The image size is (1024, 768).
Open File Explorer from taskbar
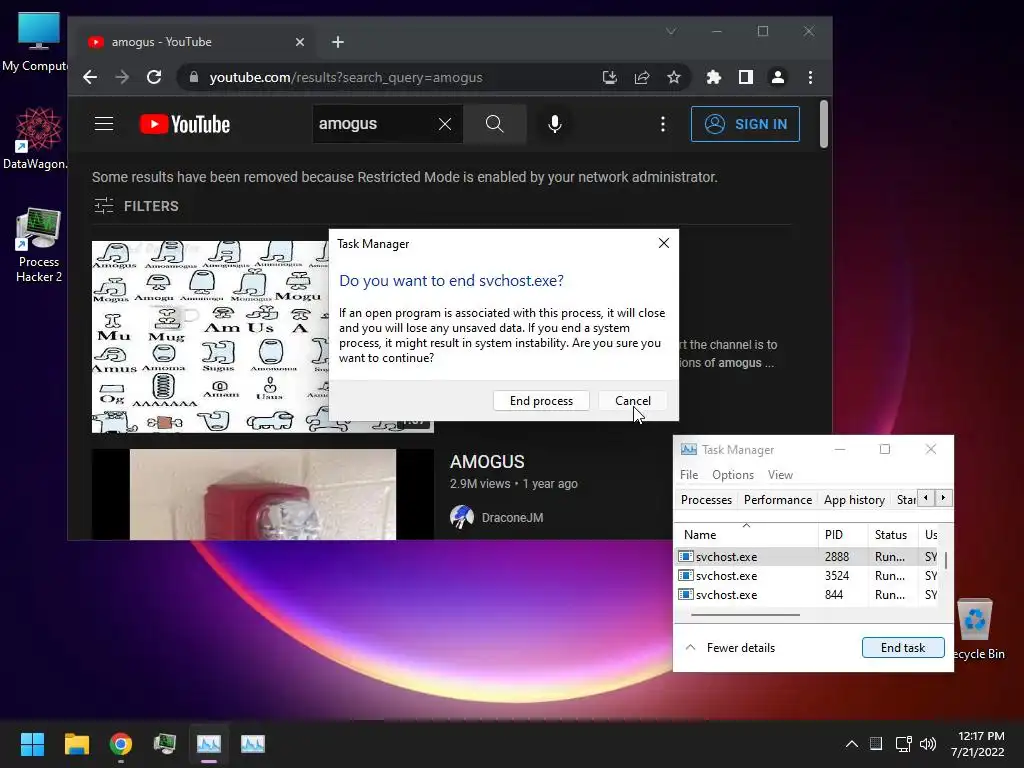(76, 744)
